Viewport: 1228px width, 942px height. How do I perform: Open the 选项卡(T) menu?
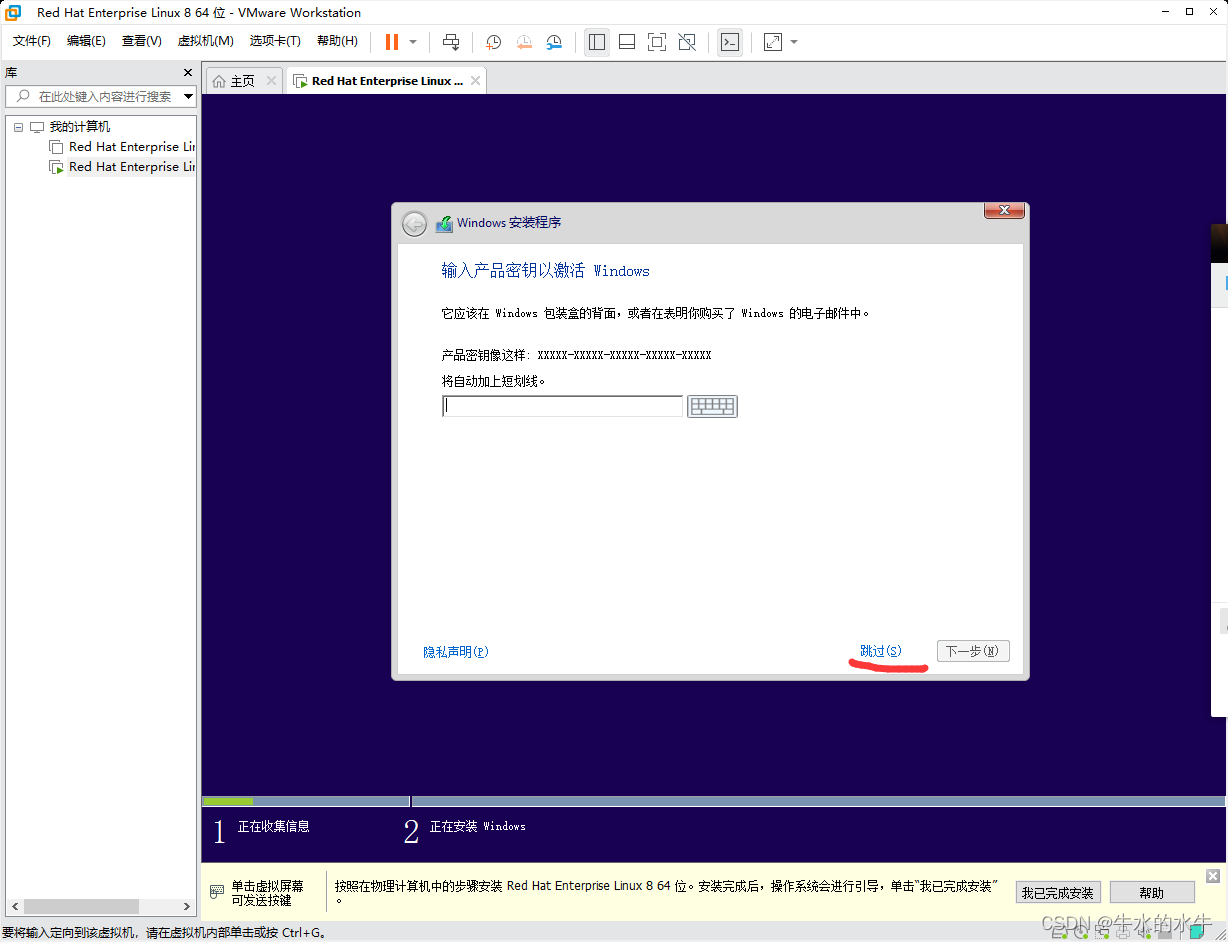point(275,41)
